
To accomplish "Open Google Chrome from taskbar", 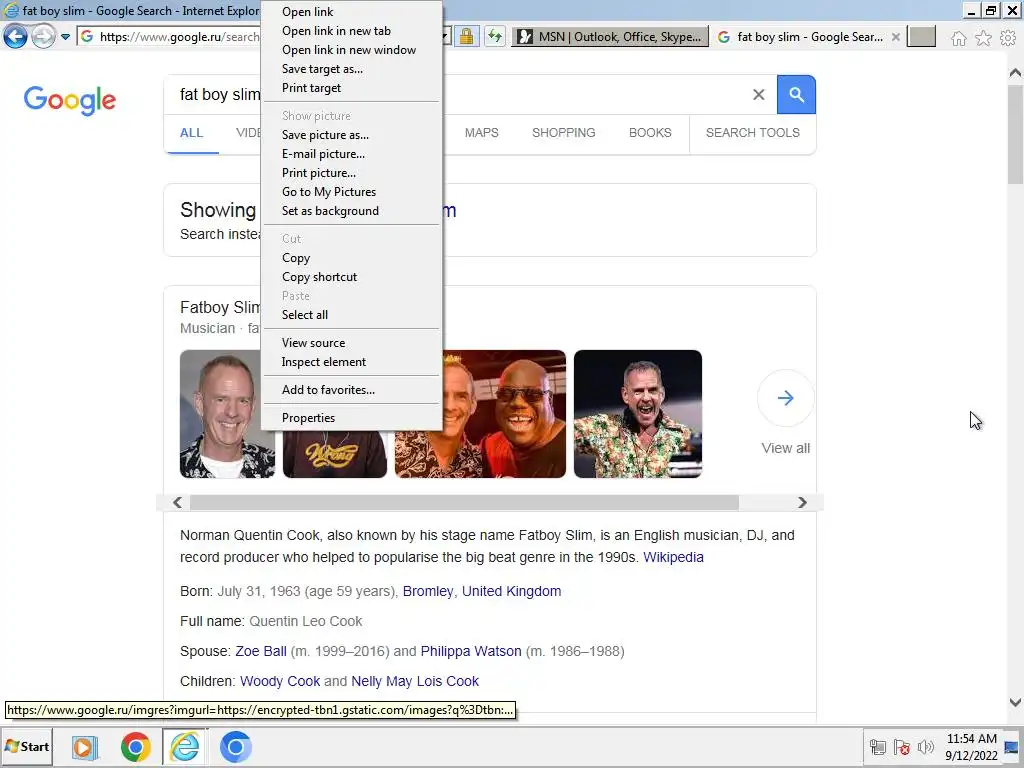I will click(x=135, y=747).
